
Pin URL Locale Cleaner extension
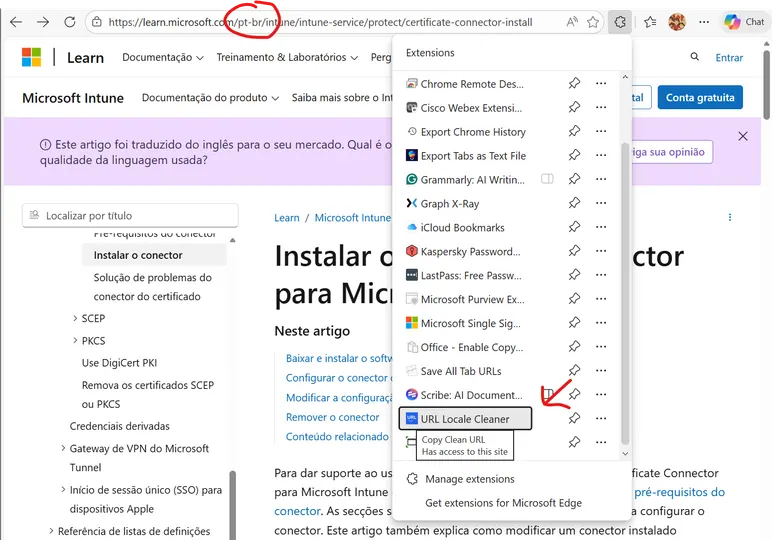(x=574, y=418)
